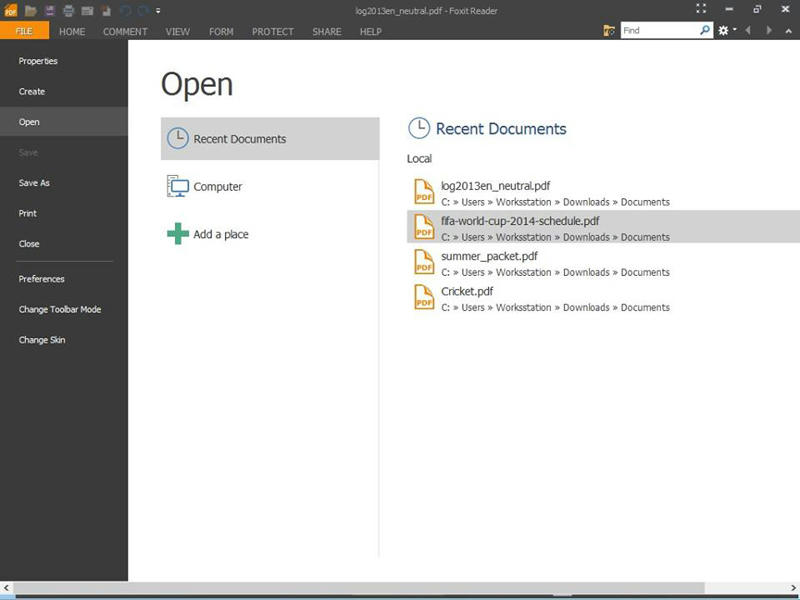Screen dimensions: 800x600
Task: Open log2013en_neutral.pdf from recent list
Action: (603, 193)
